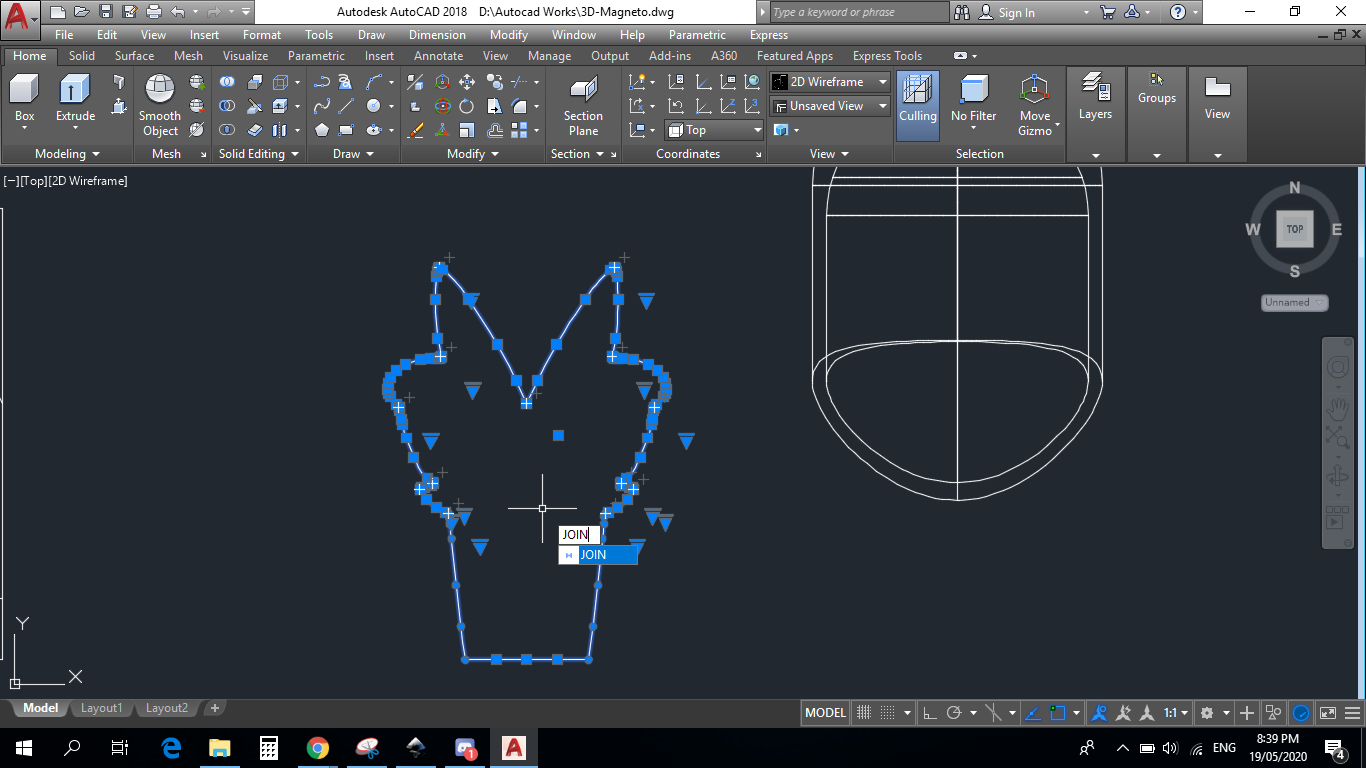Toggle object snap tracking in status bar
The height and width of the screenshot is (768, 1366).
[x=1033, y=713]
